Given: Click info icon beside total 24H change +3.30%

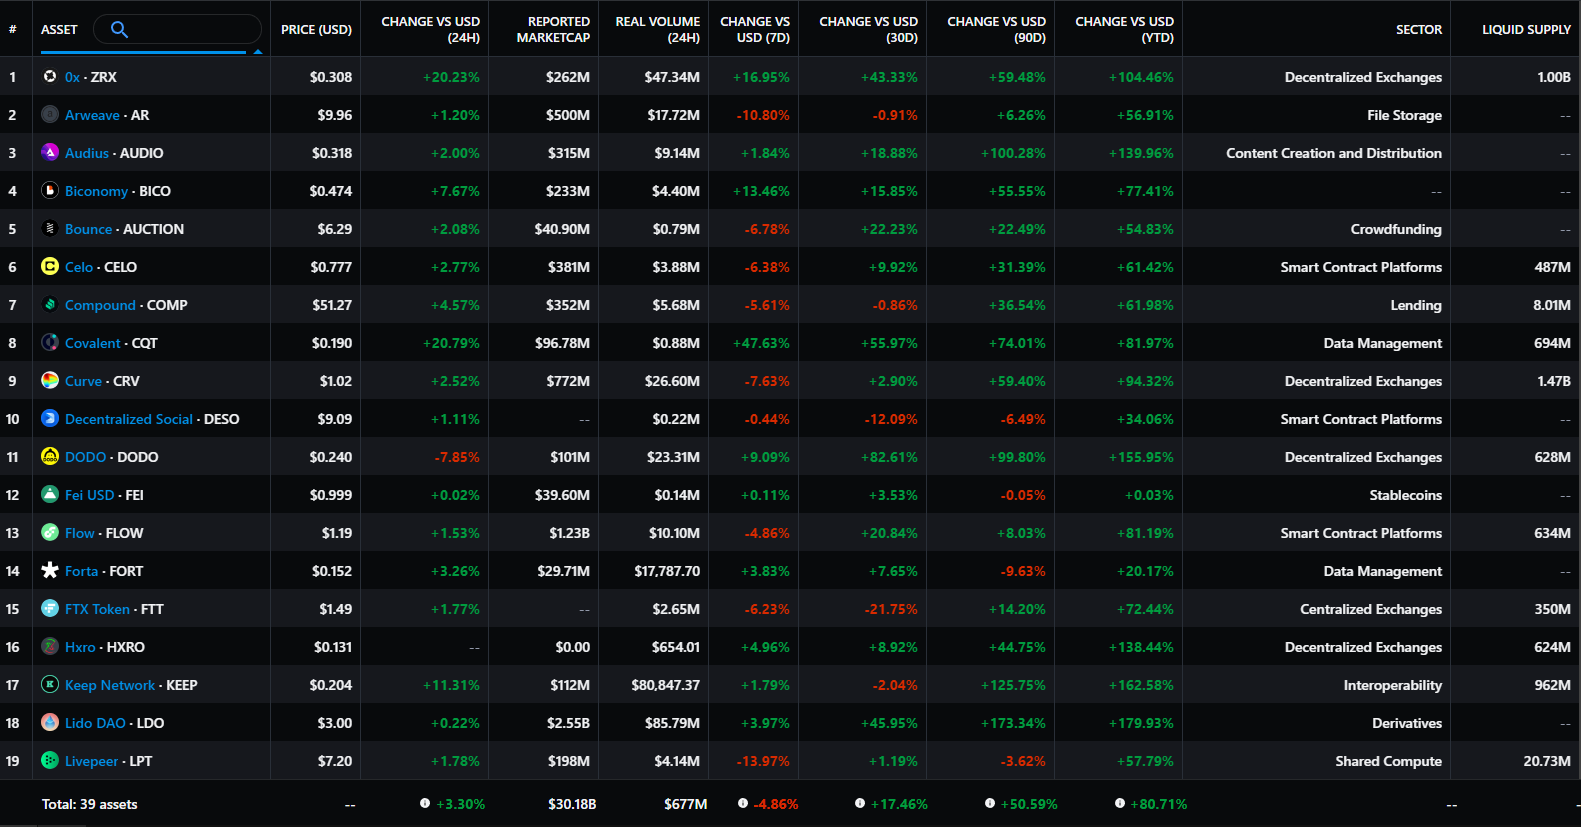Looking at the screenshot, I should click(x=425, y=803).
